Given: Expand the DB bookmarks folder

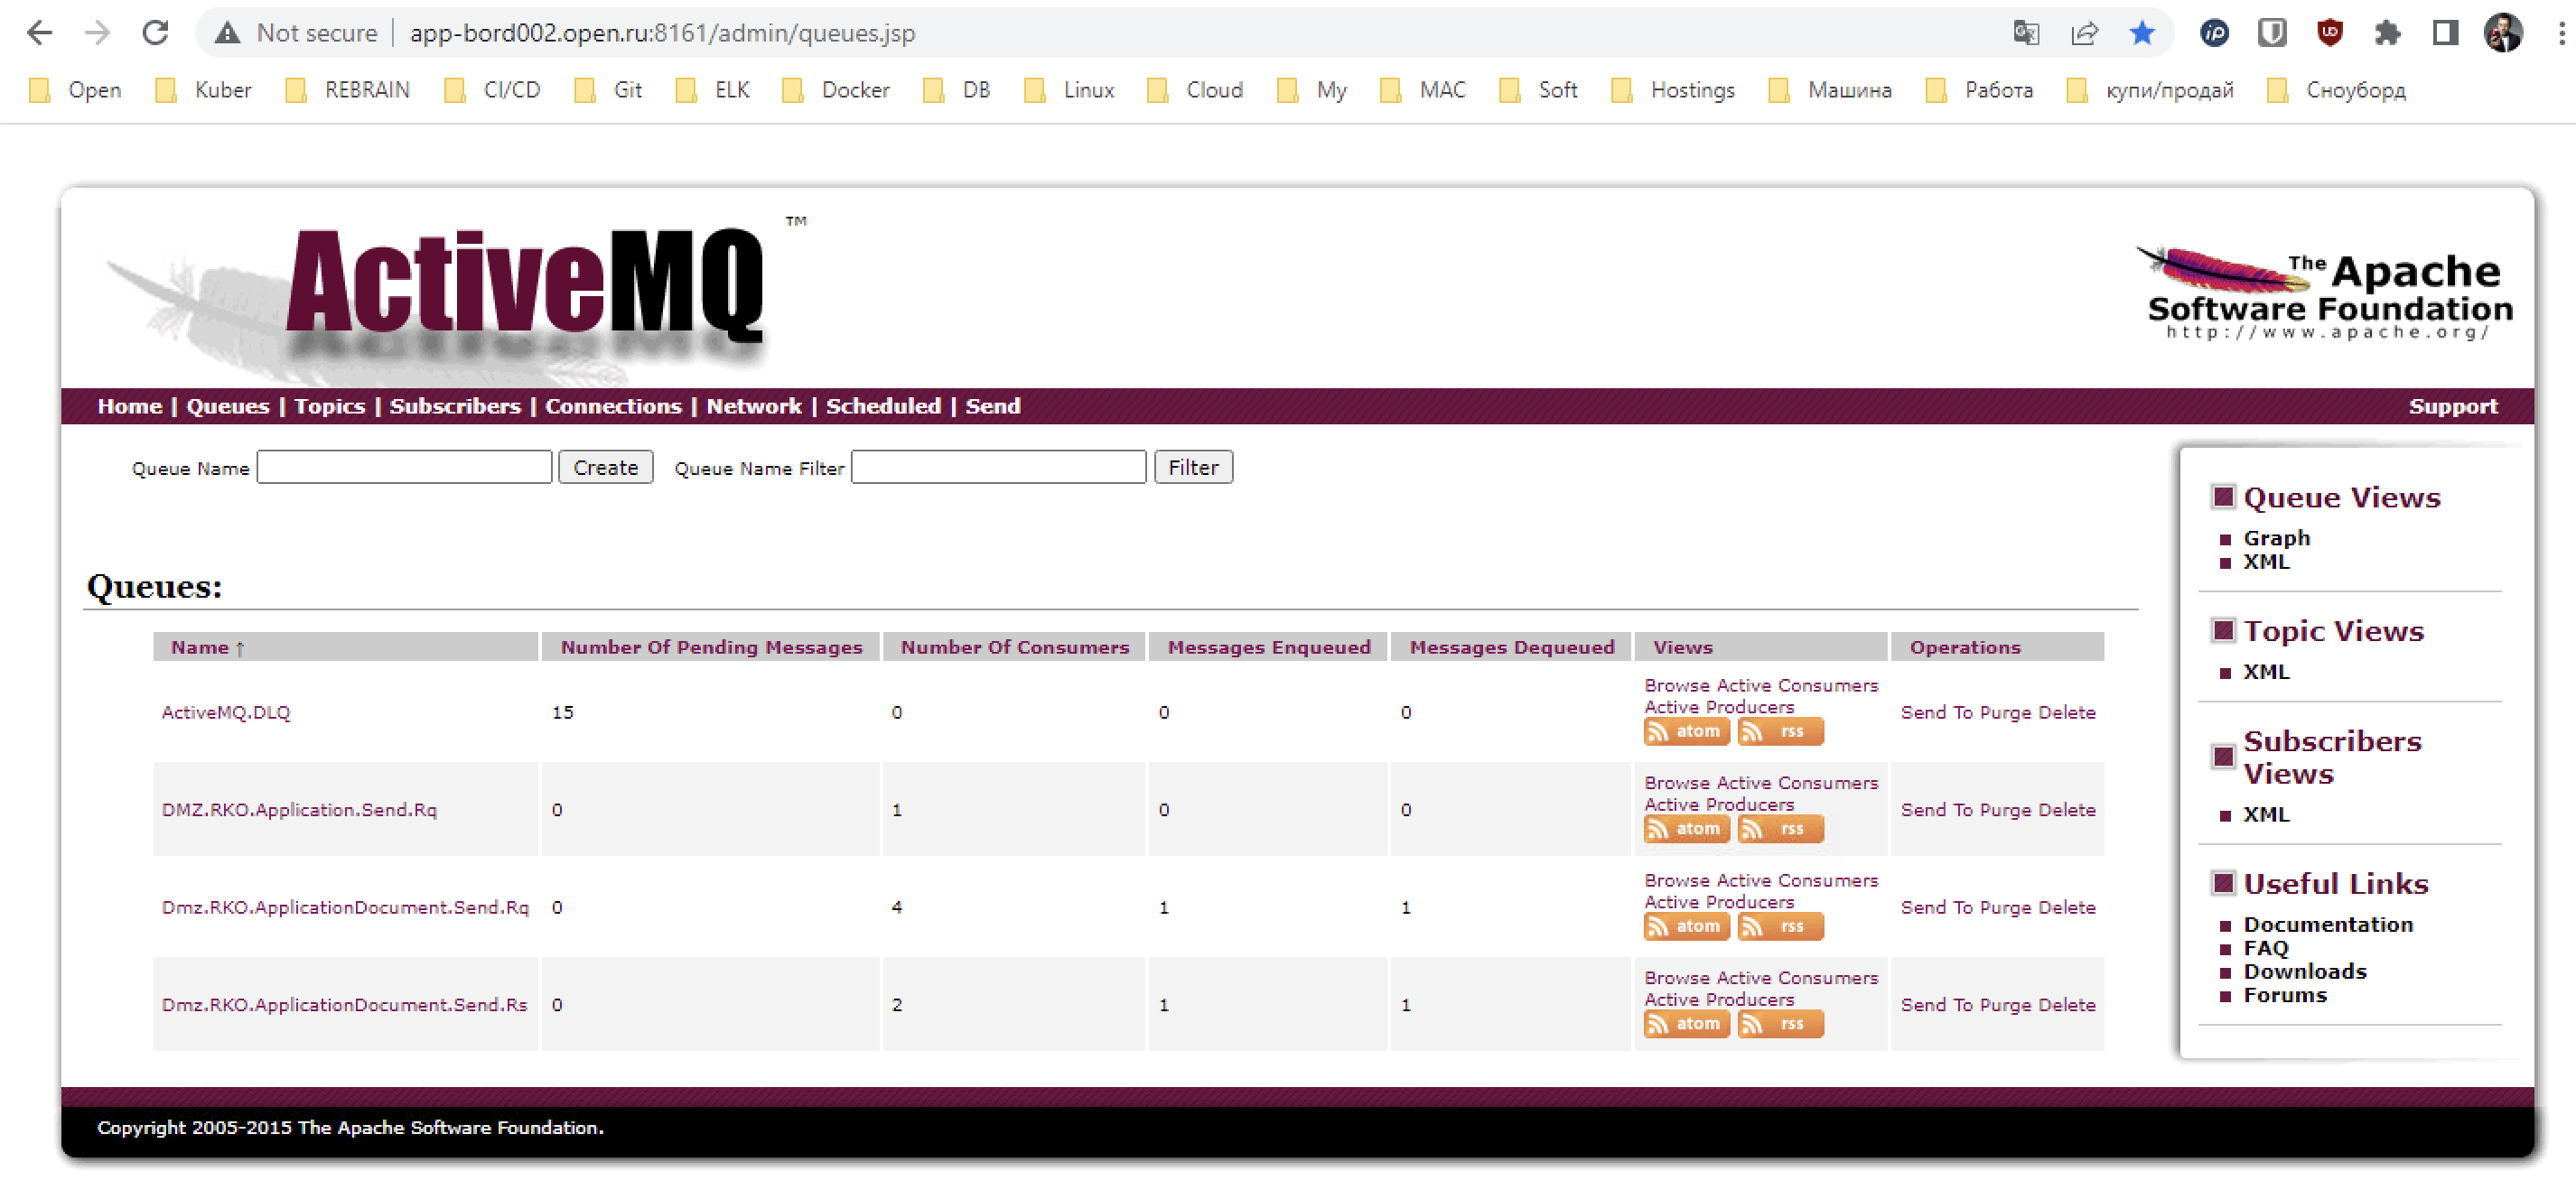Looking at the screenshot, I should [x=957, y=90].
